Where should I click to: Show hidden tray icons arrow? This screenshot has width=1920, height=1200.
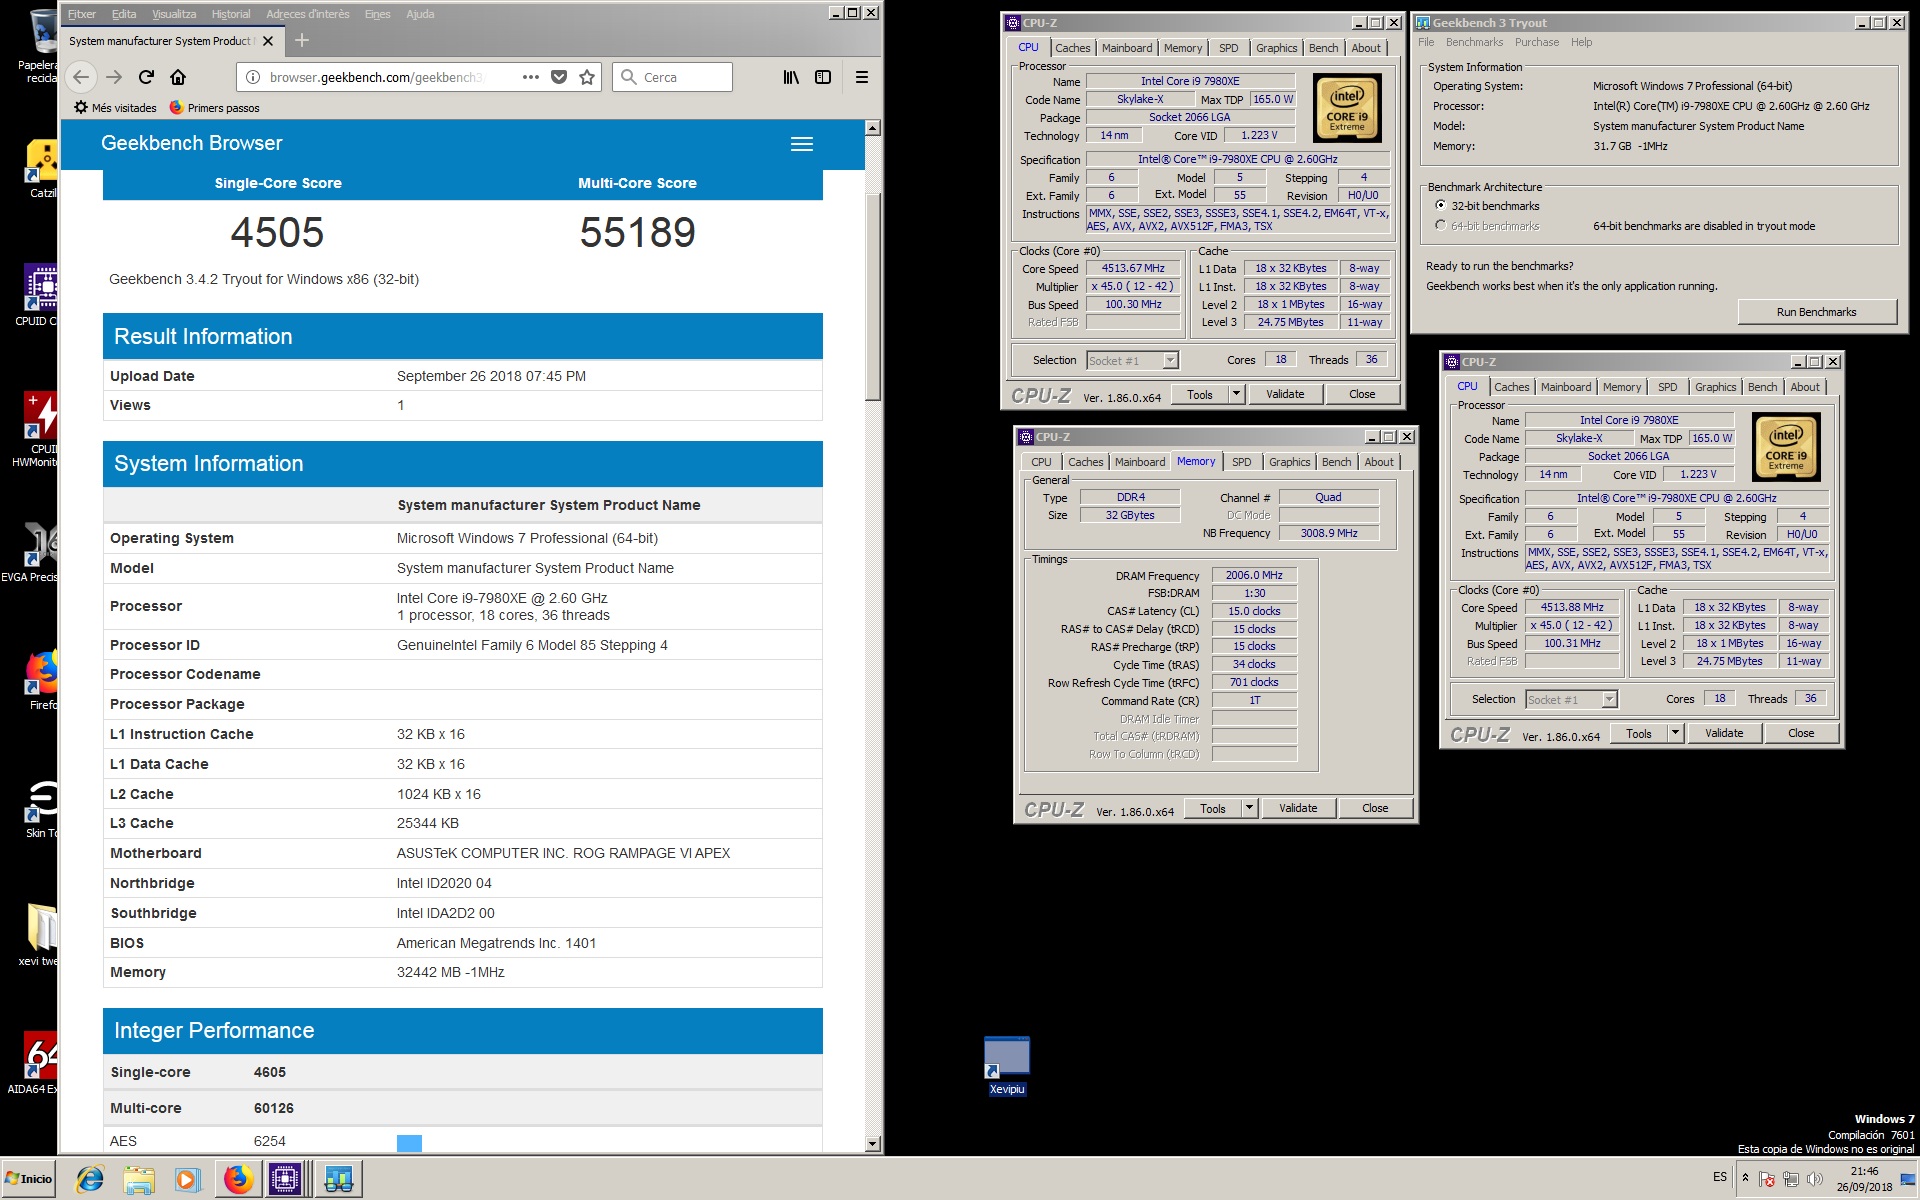coord(1745,1177)
